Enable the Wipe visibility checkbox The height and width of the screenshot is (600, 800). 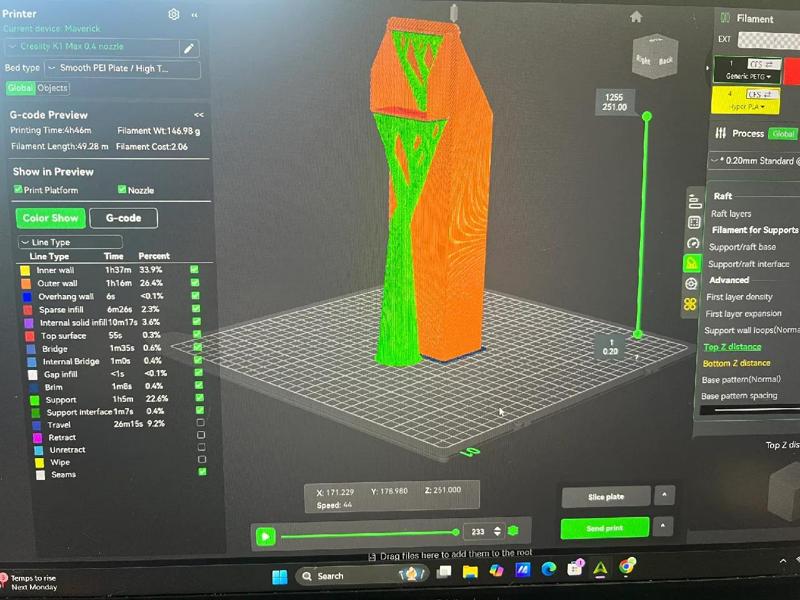[x=202, y=459]
